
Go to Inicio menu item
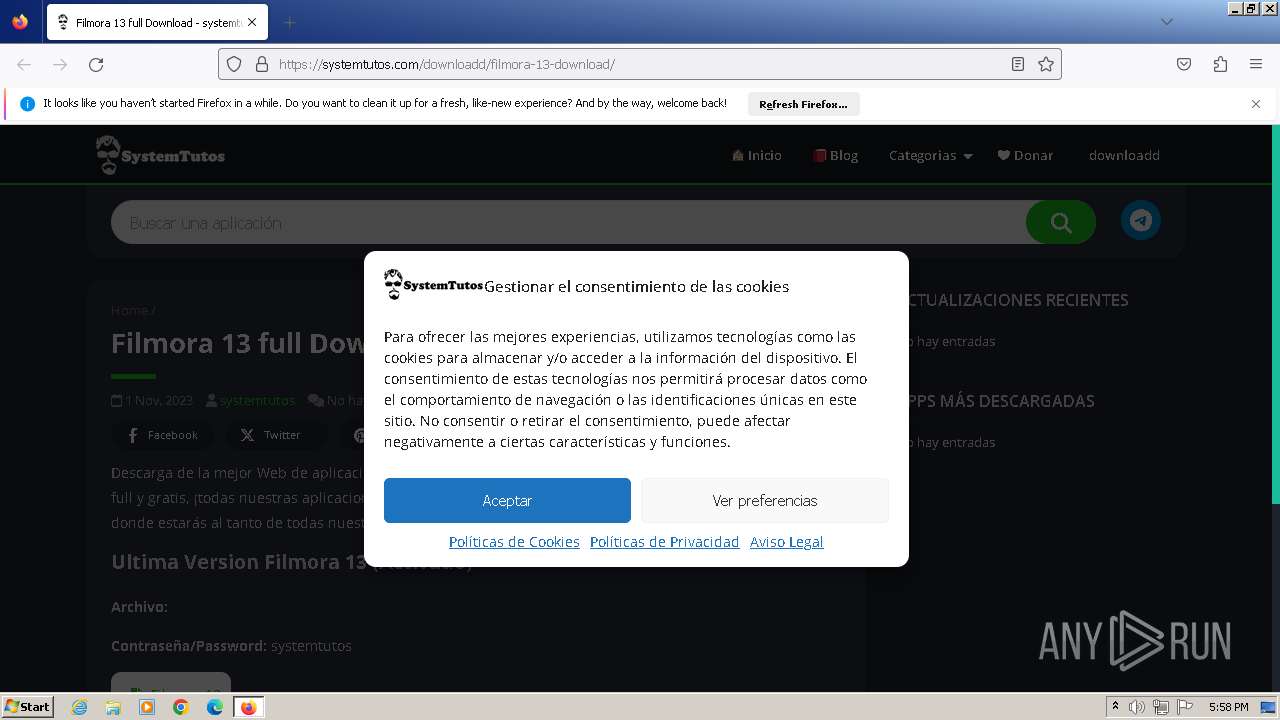[757, 155]
